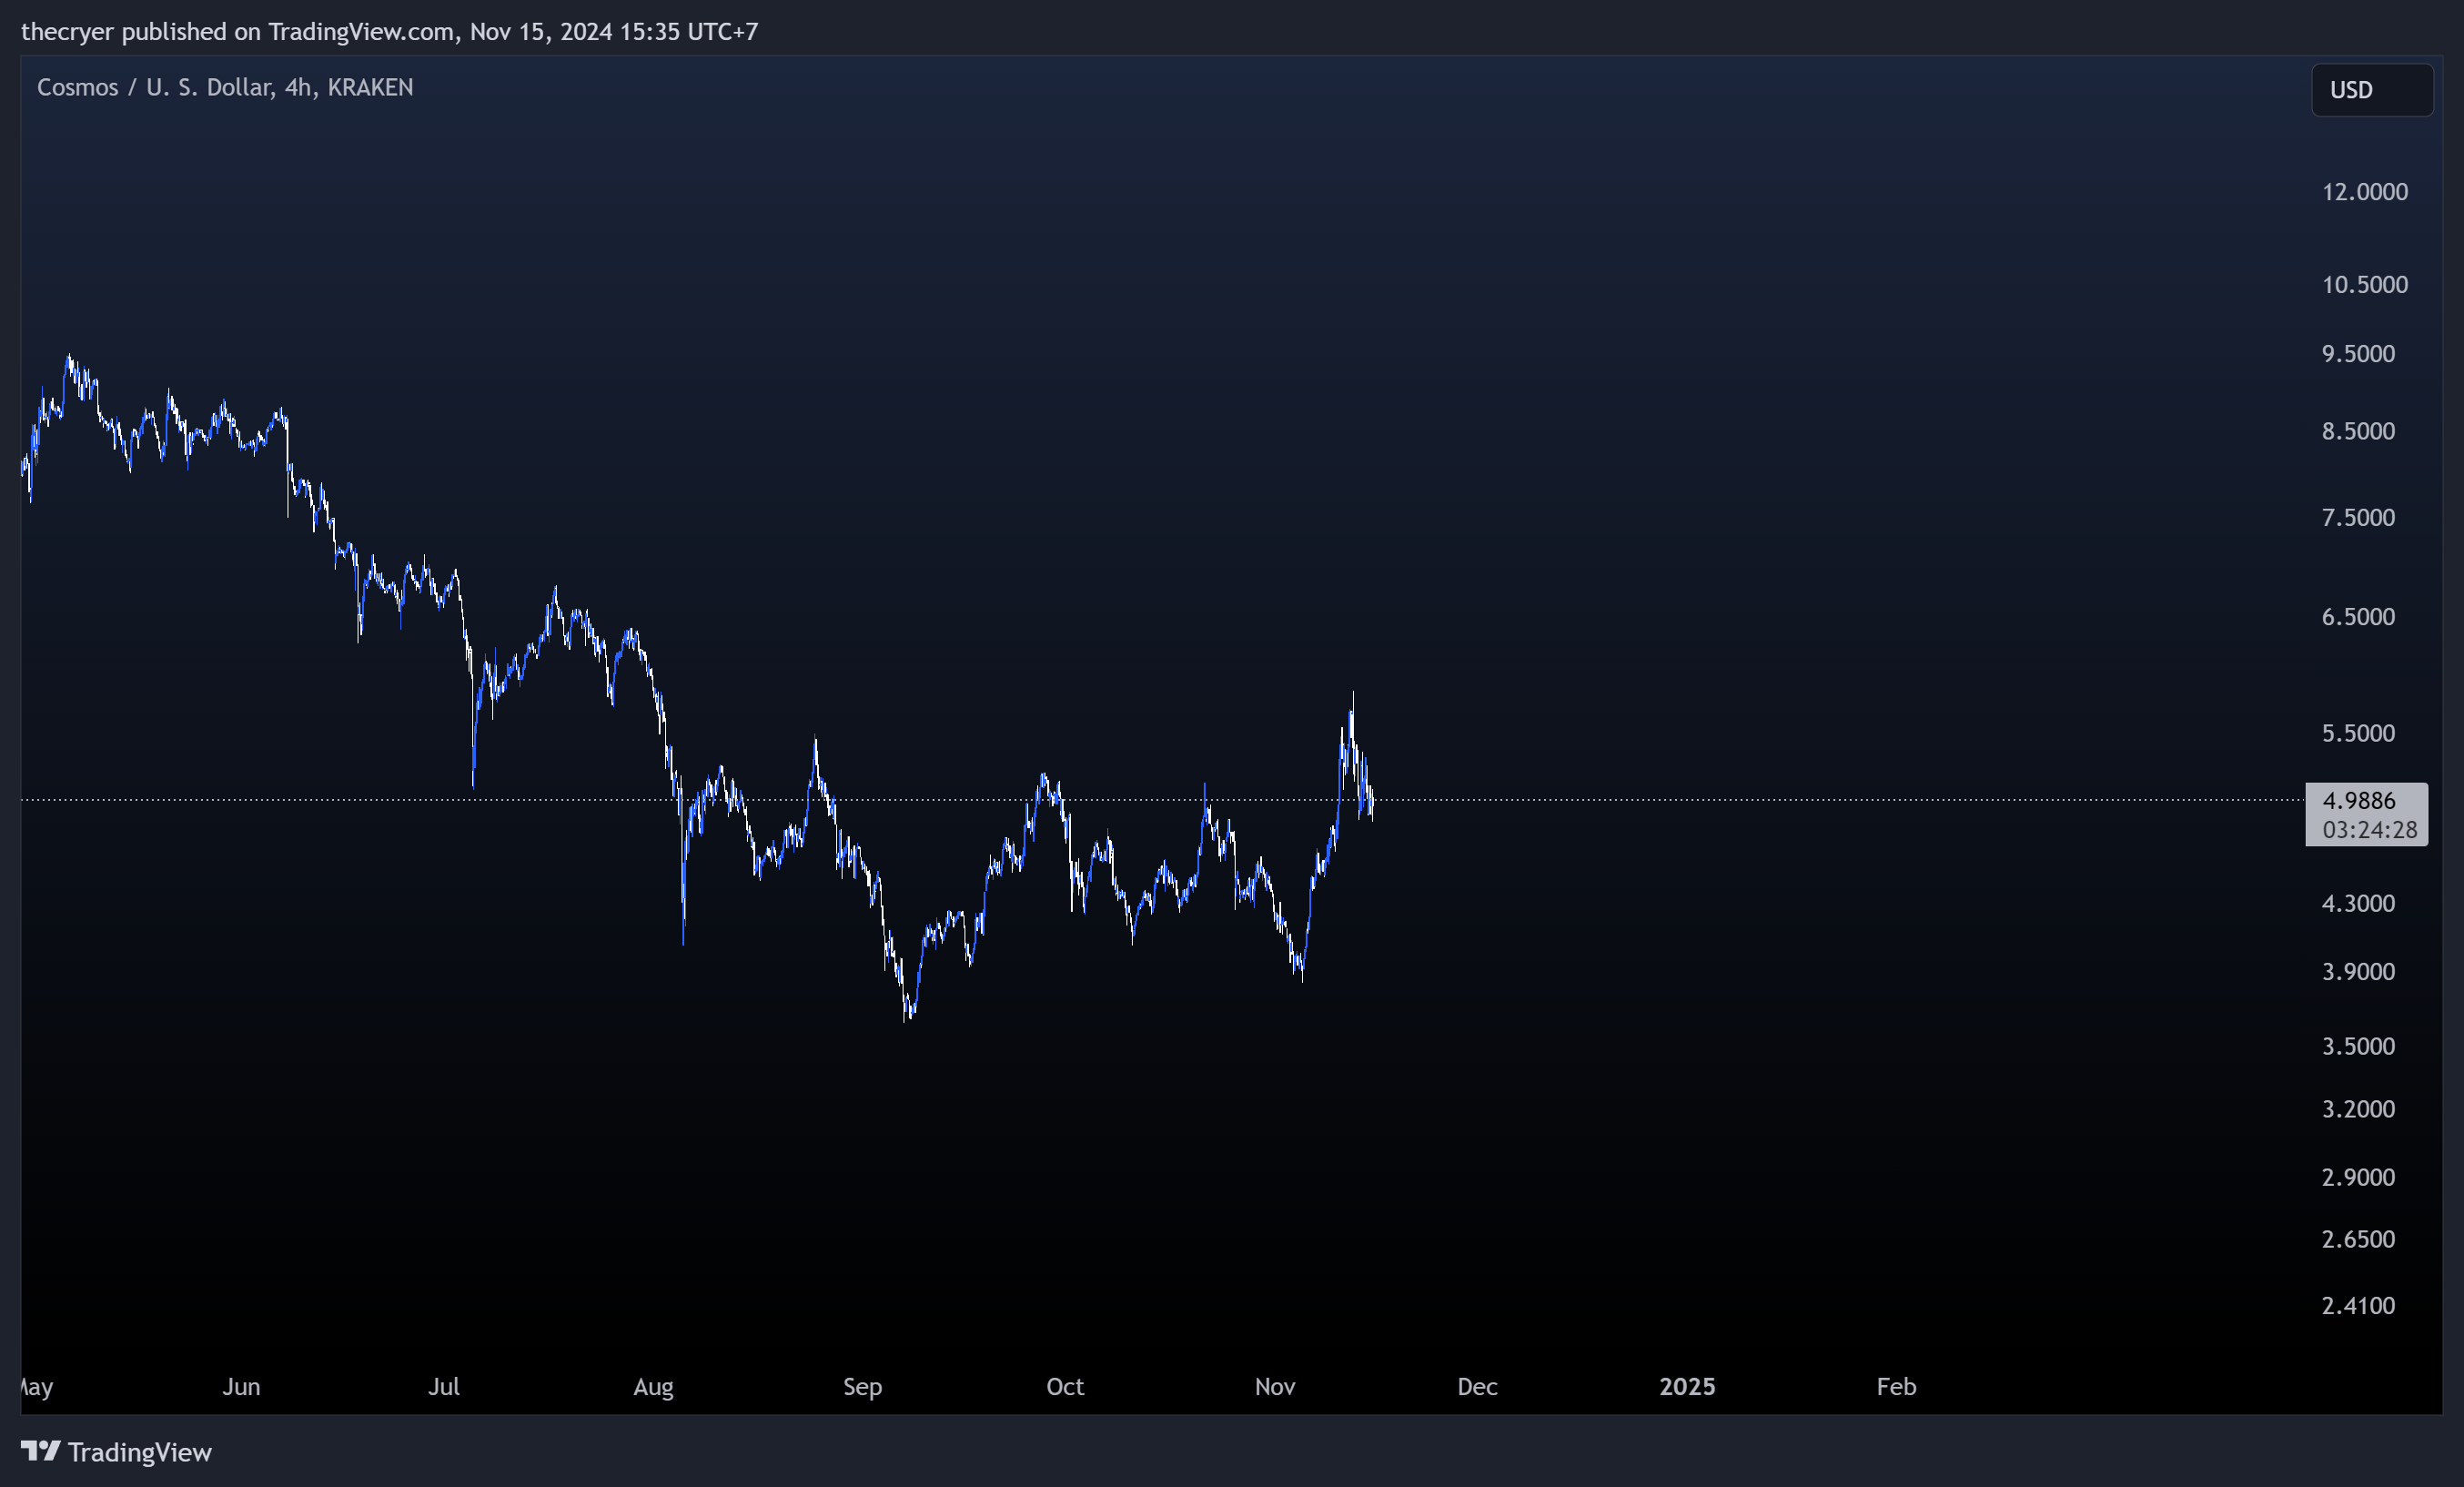Click the TradingView logo
2464x1487 pixels.
pyautogui.click(x=116, y=1451)
